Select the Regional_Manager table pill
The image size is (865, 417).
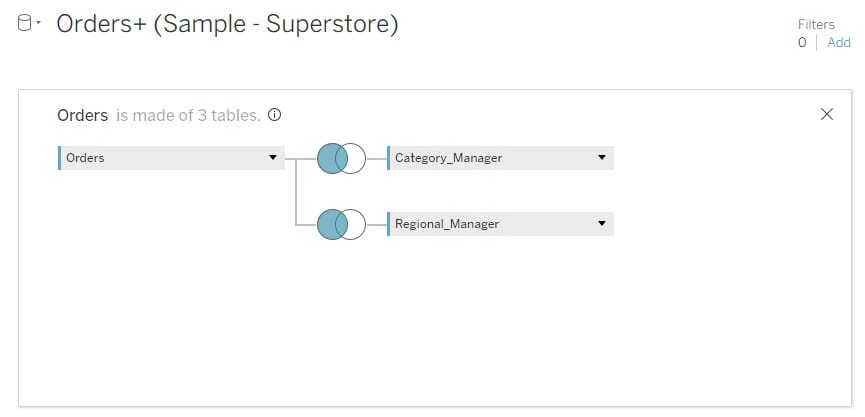coord(490,225)
